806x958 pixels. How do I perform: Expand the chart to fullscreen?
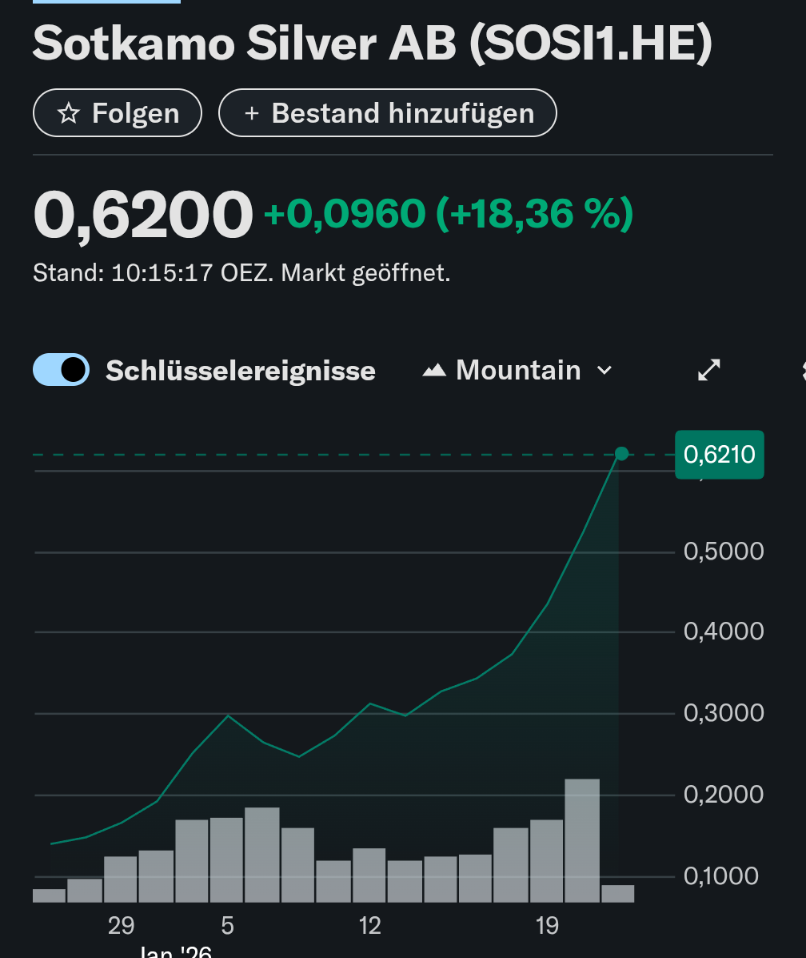[x=709, y=370]
